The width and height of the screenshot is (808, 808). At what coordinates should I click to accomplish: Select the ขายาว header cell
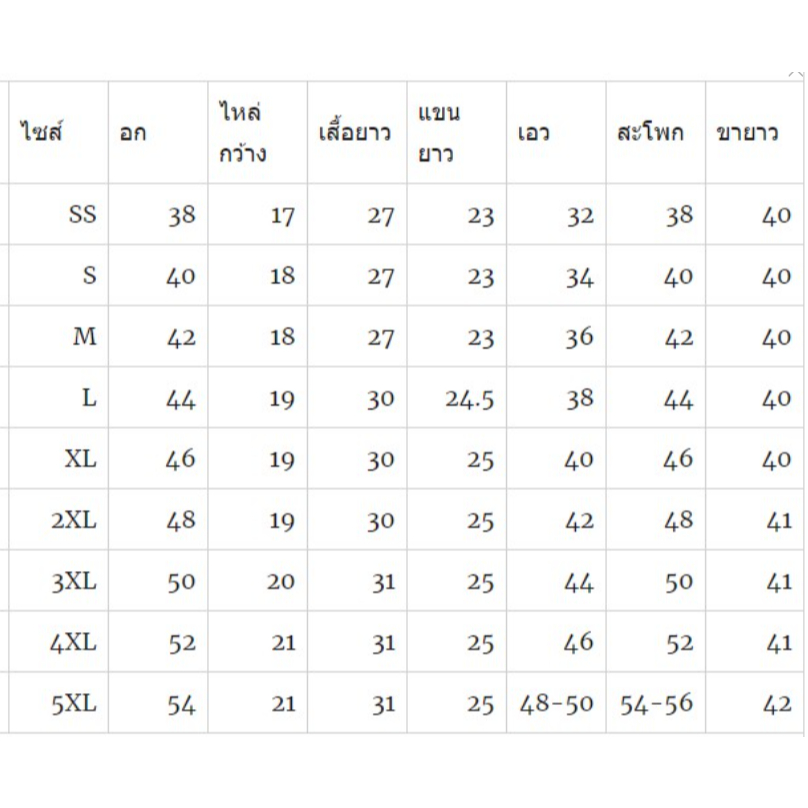(747, 133)
